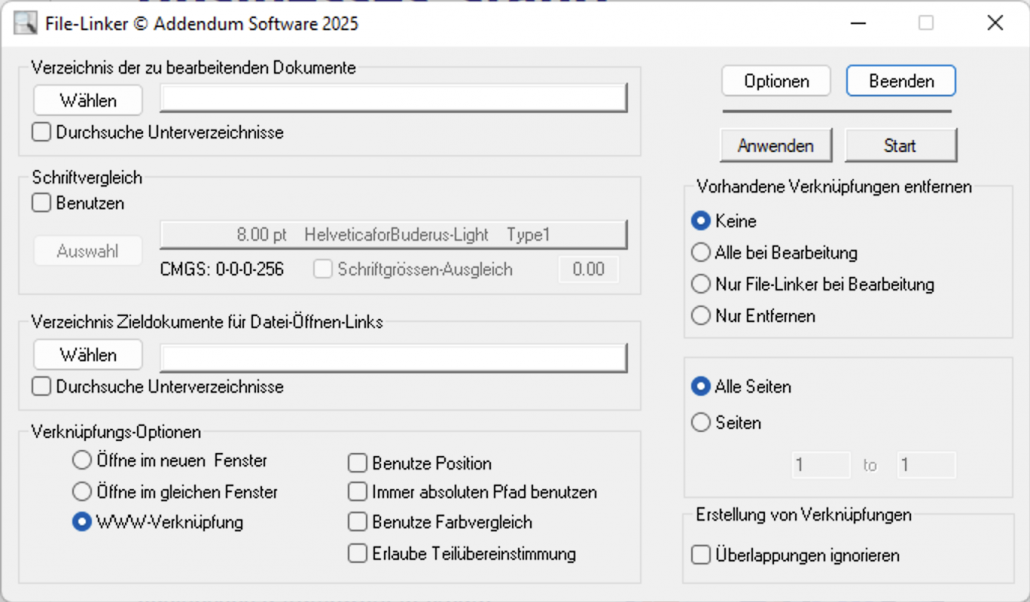The image size is (1030, 602).
Task: Toggle the Benutzen checkbox for Schriftvergleich
Action: (41, 203)
